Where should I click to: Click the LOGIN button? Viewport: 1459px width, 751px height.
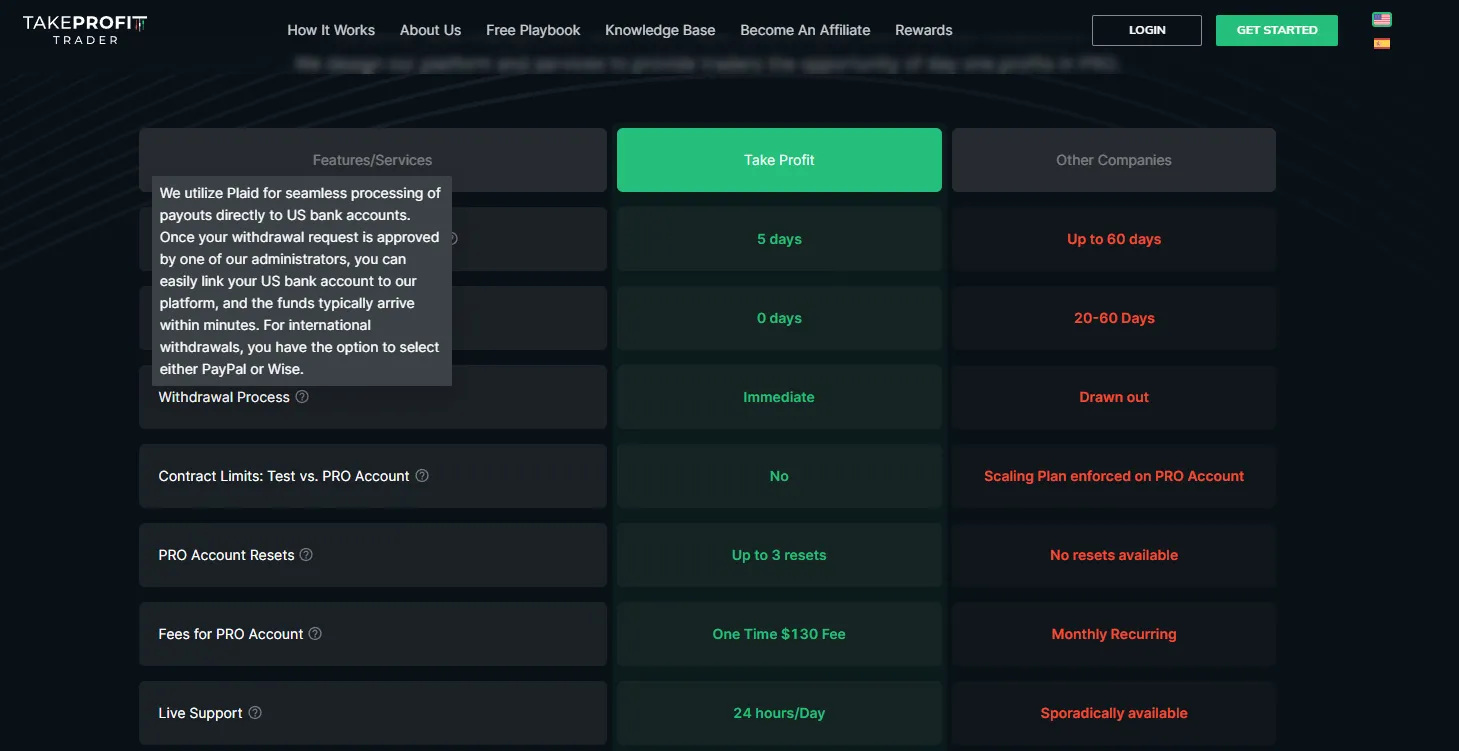[1147, 30]
